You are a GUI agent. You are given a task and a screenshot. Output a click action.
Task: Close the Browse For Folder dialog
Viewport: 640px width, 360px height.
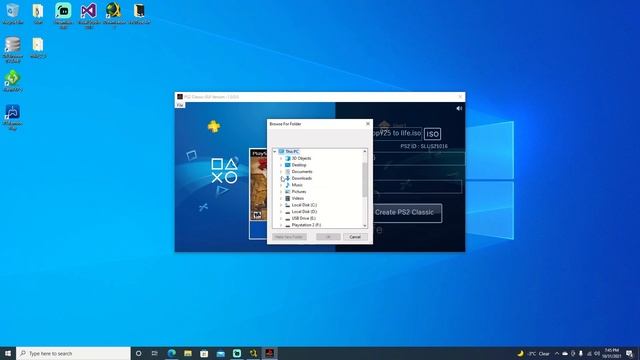pyautogui.click(x=368, y=124)
